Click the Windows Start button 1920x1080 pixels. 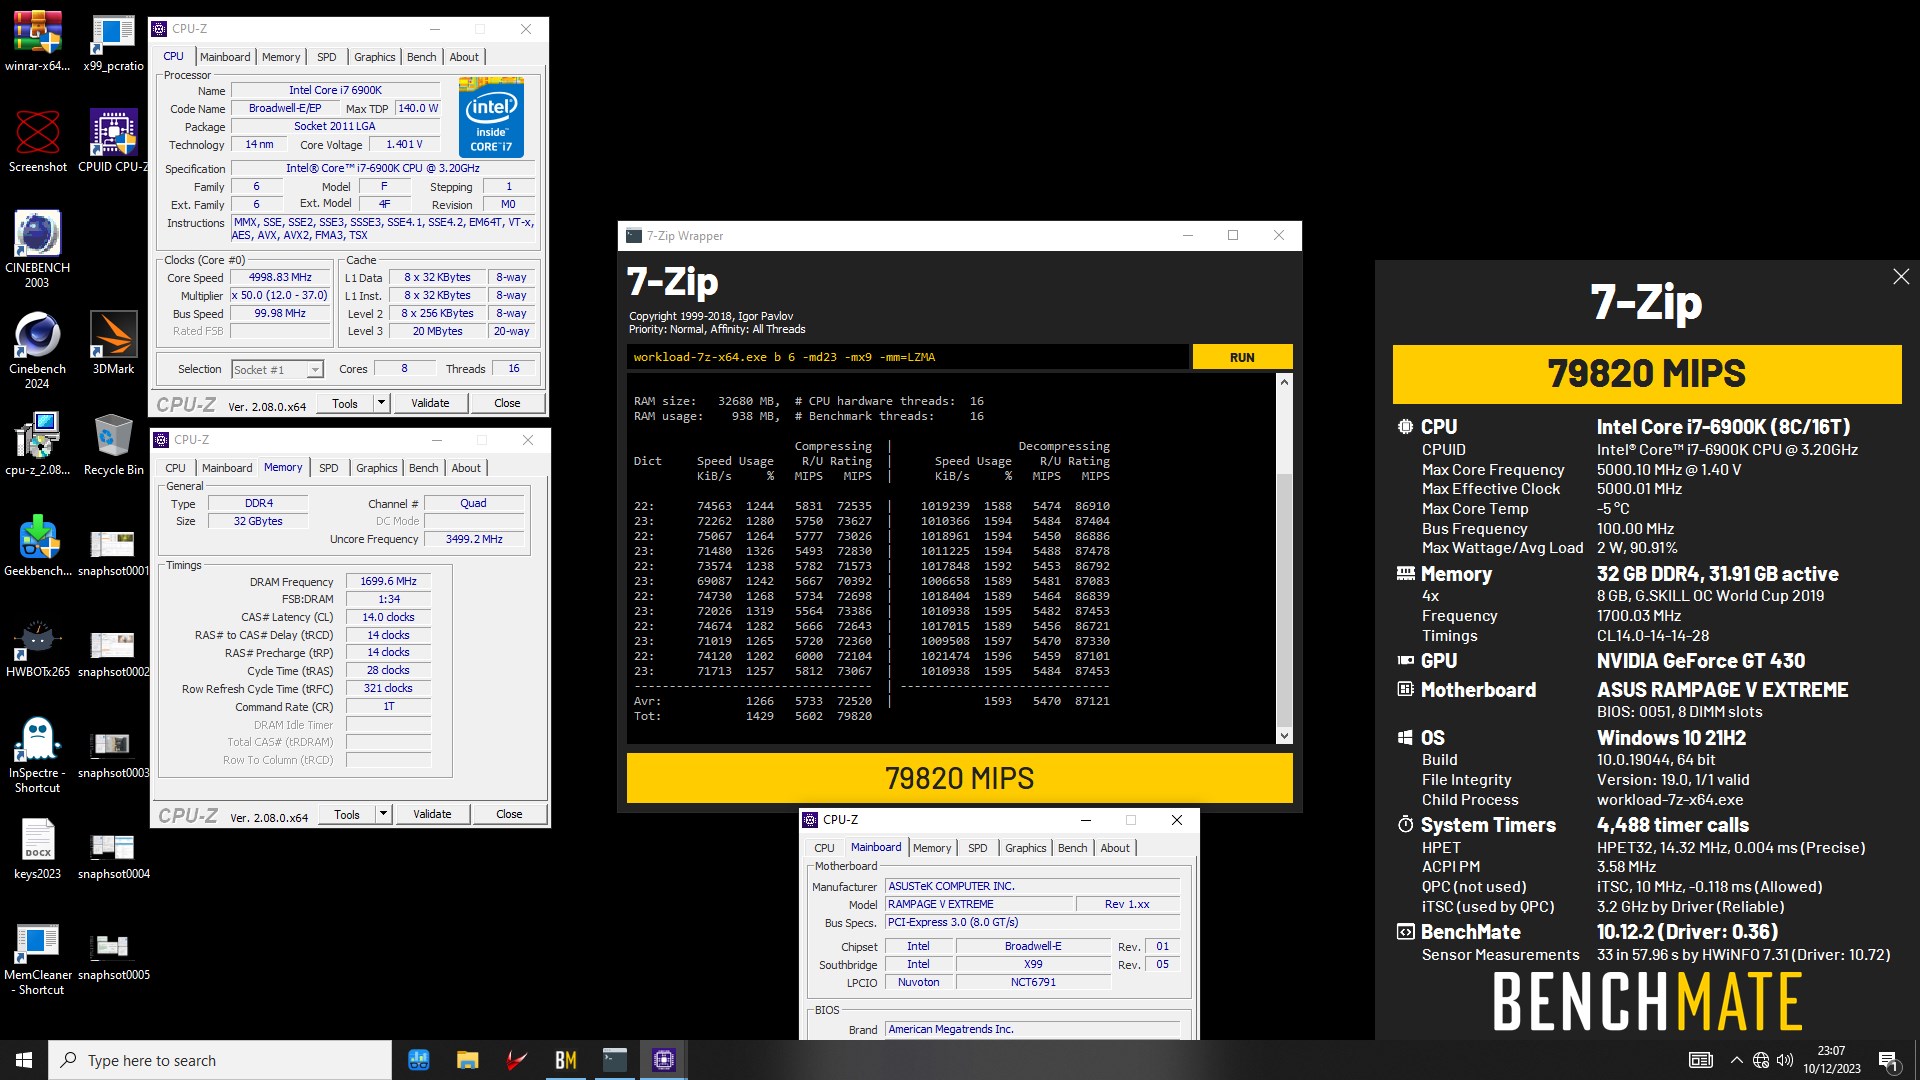click(x=24, y=1060)
